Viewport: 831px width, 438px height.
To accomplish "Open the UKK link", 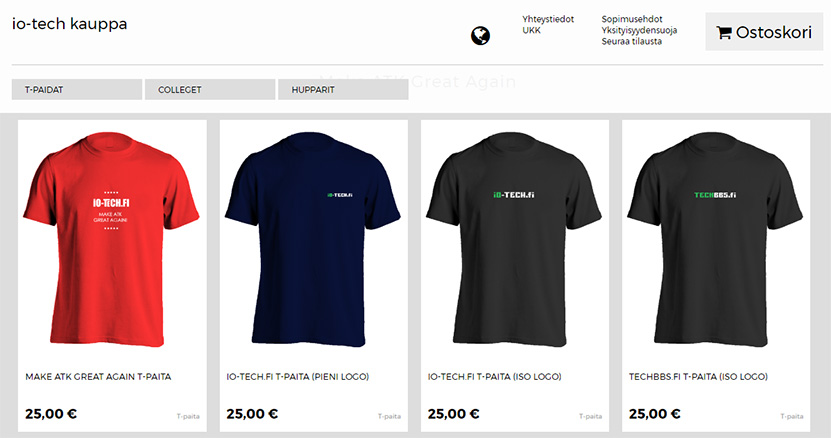I will click(x=532, y=30).
